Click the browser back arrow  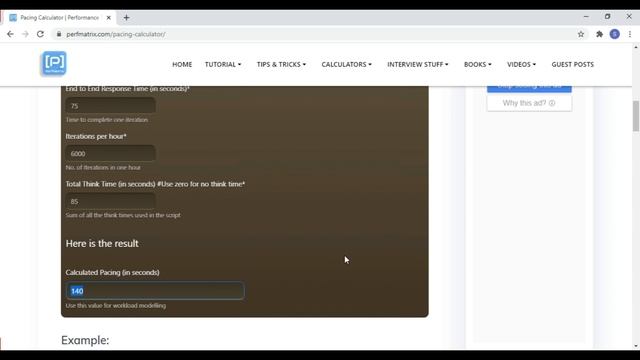10,34
